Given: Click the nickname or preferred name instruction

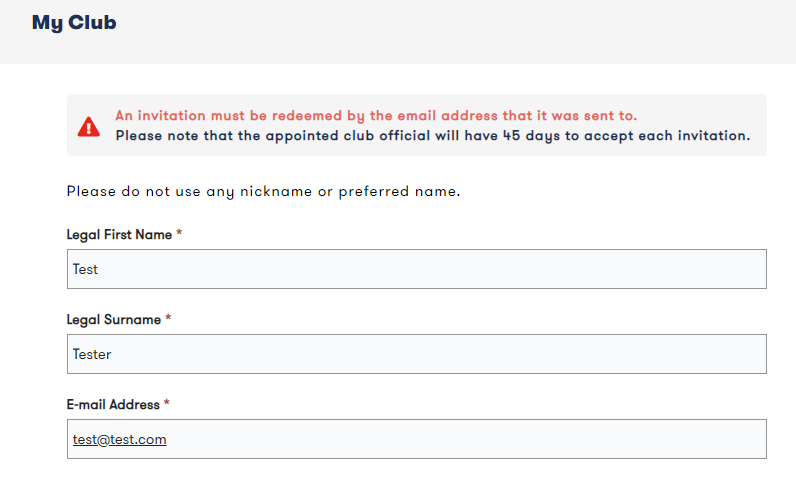Looking at the screenshot, I should pyautogui.click(x=263, y=191).
